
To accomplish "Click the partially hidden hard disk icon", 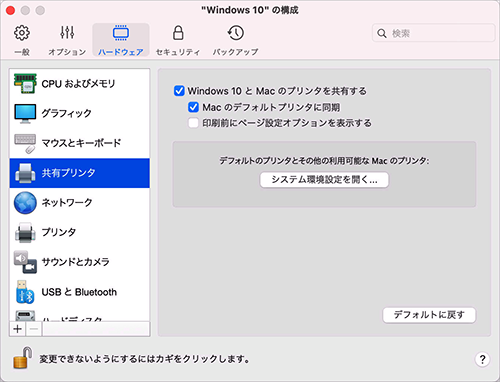I will (25, 315).
